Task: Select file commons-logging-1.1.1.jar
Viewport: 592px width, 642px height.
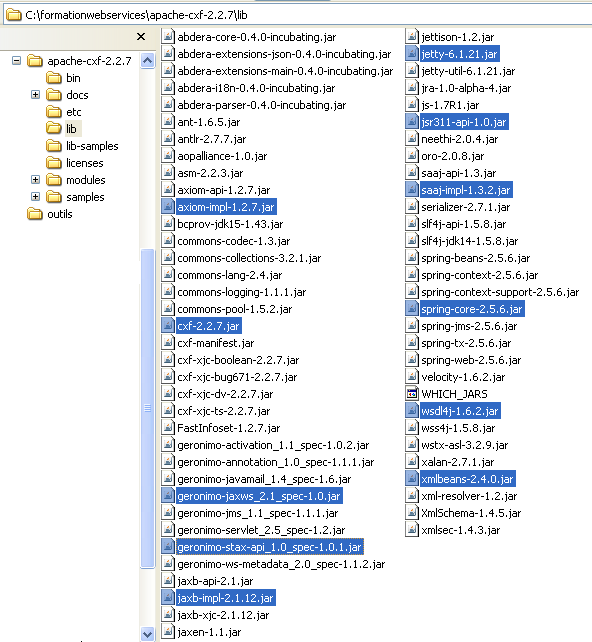Action: coord(242,292)
